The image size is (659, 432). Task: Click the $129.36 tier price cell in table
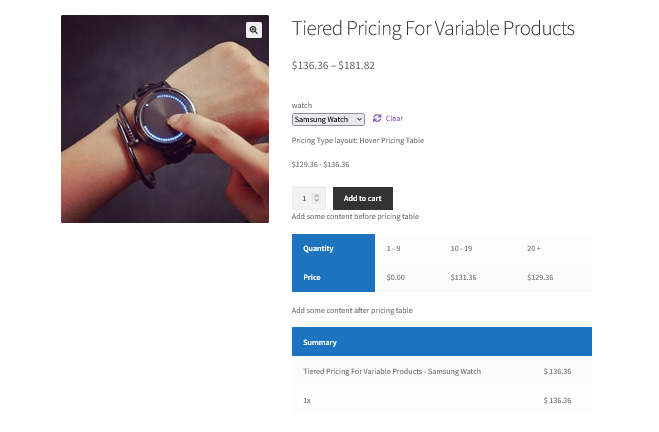[540, 277]
